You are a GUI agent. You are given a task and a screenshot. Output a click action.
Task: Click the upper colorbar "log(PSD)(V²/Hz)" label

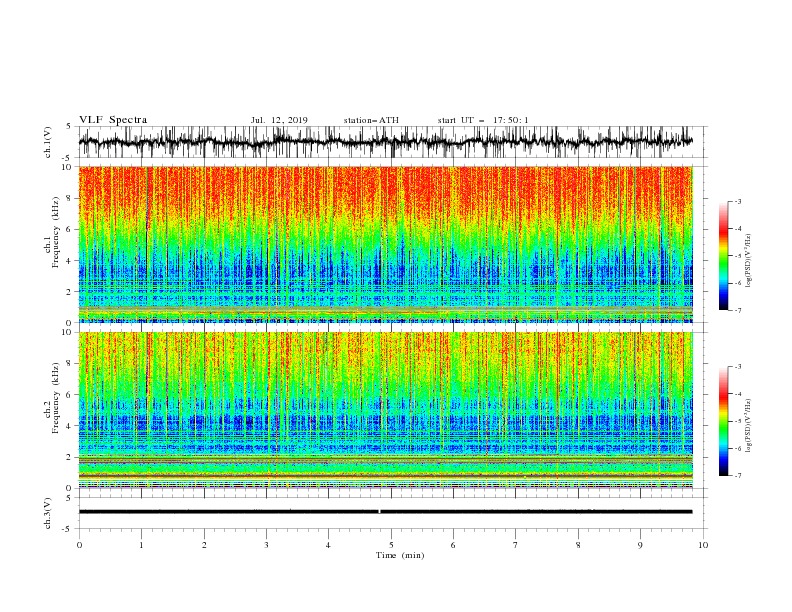[749, 261]
